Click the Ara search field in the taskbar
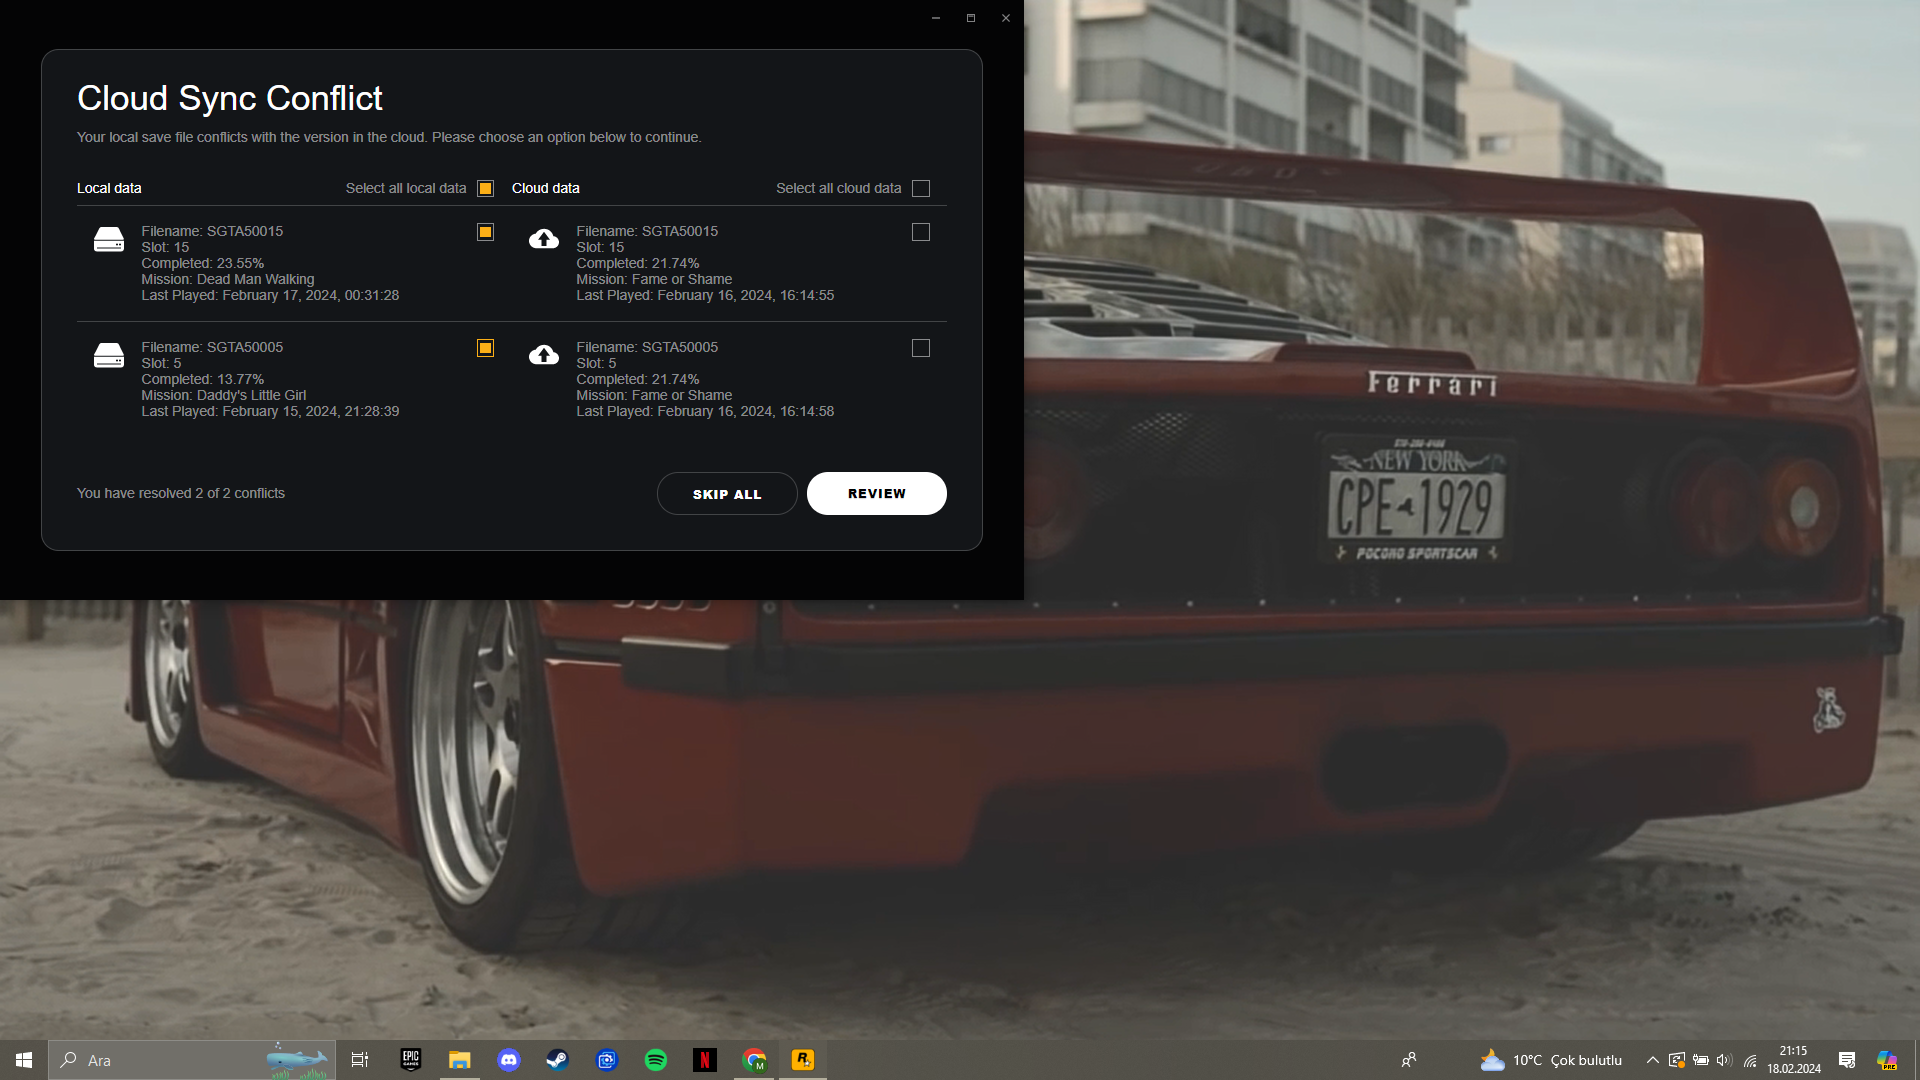This screenshot has width=1920, height=1080. tap(150, 1059)
